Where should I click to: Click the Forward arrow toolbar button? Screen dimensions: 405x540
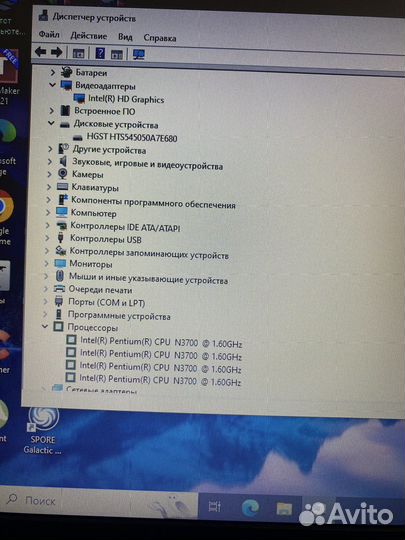click(56, 52)
